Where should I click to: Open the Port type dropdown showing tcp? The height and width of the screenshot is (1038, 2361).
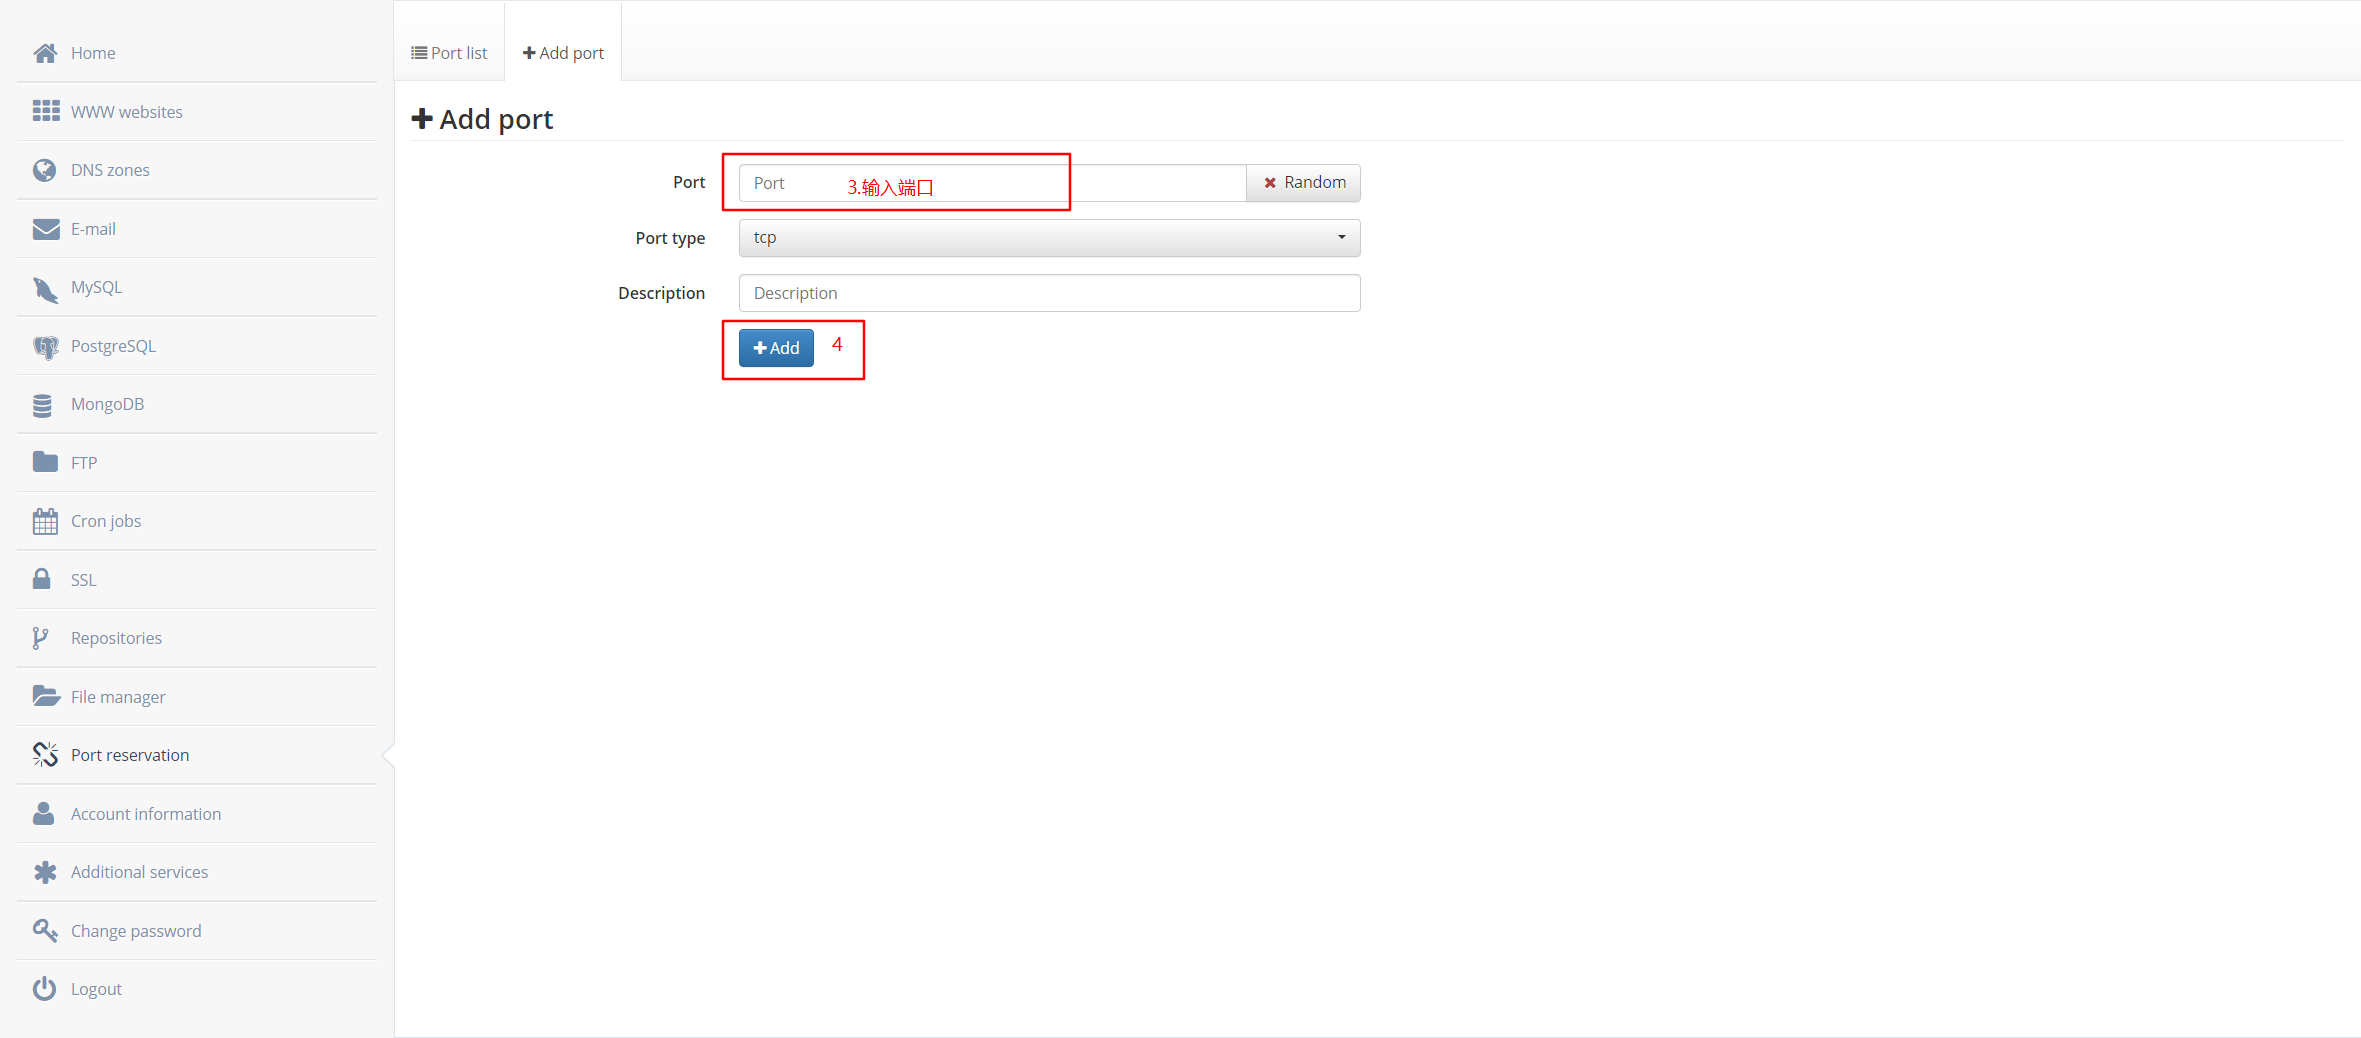click(x=1048, y=237)
